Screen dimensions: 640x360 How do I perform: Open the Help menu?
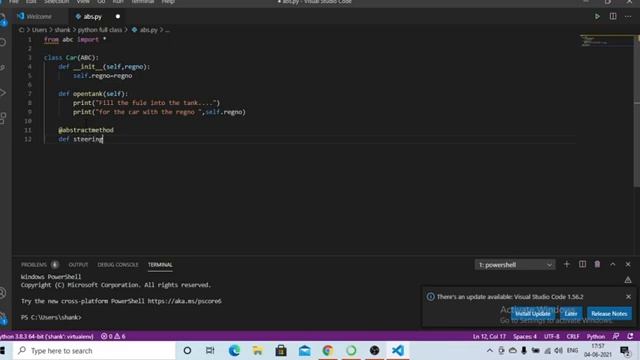tap(168, 2)
